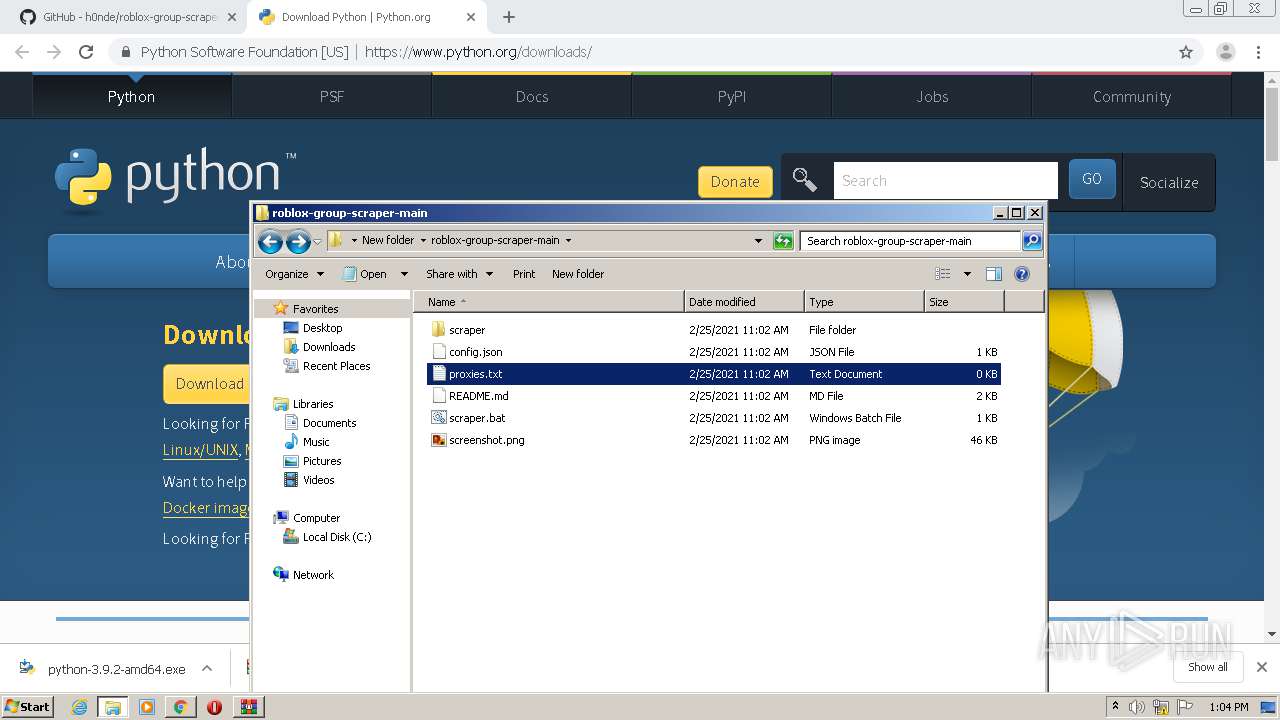The image size is (1280, 720).
Task: Select the scraper.bat file
Action: 714,418
